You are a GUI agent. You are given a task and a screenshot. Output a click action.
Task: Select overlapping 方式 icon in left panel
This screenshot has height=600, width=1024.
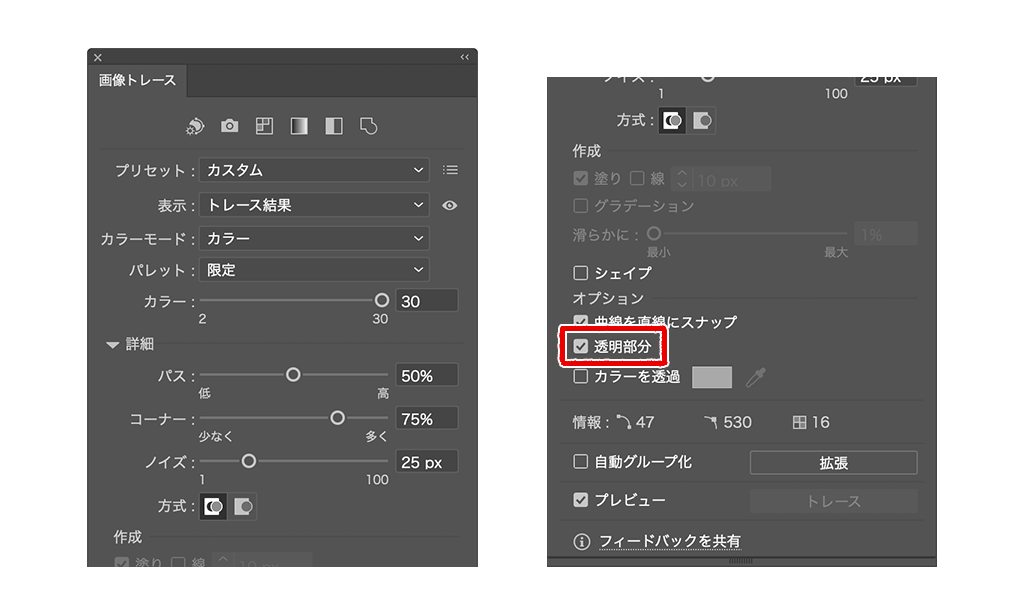pos(244,507)
